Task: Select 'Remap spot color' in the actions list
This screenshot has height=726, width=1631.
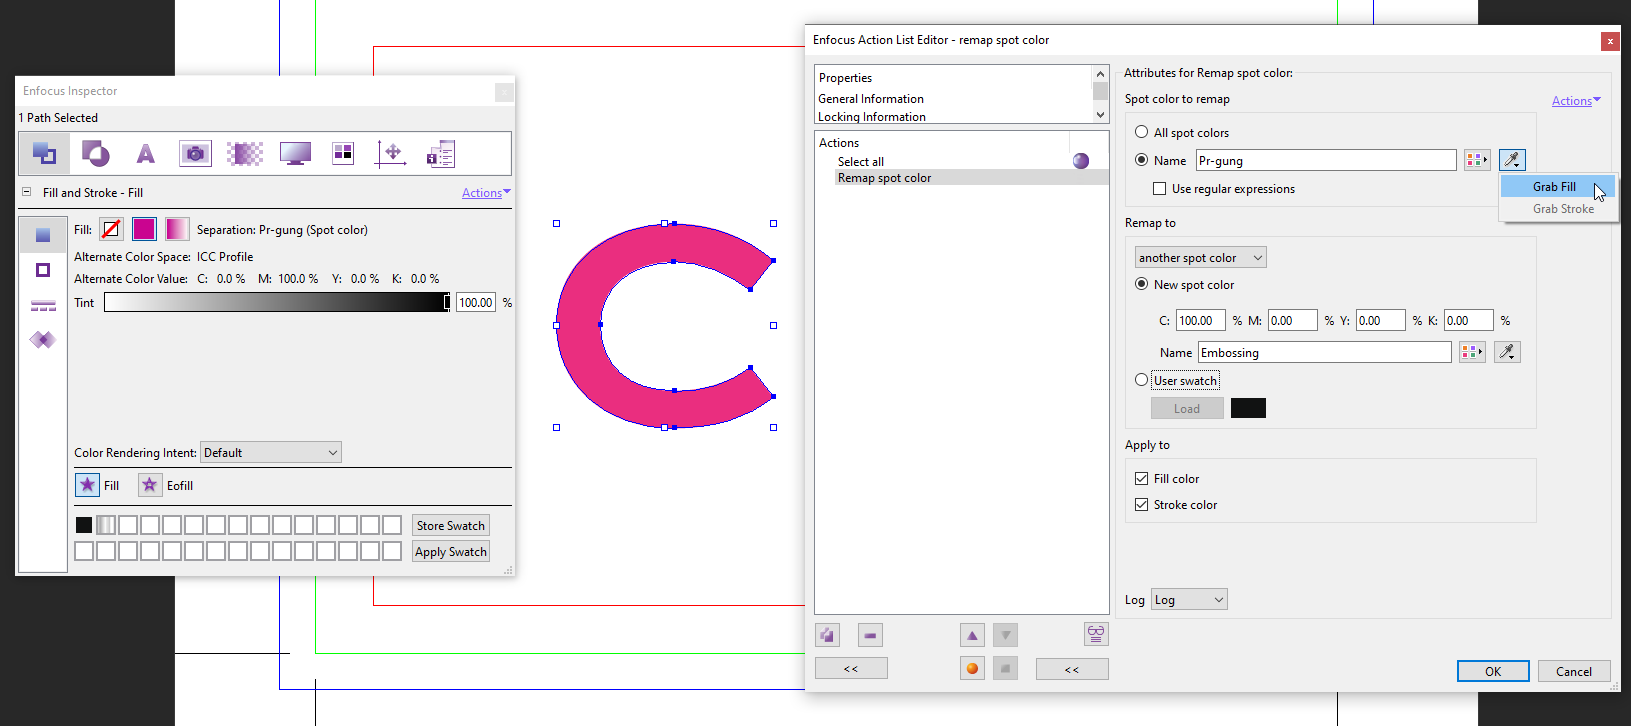Action: point(884,178)
